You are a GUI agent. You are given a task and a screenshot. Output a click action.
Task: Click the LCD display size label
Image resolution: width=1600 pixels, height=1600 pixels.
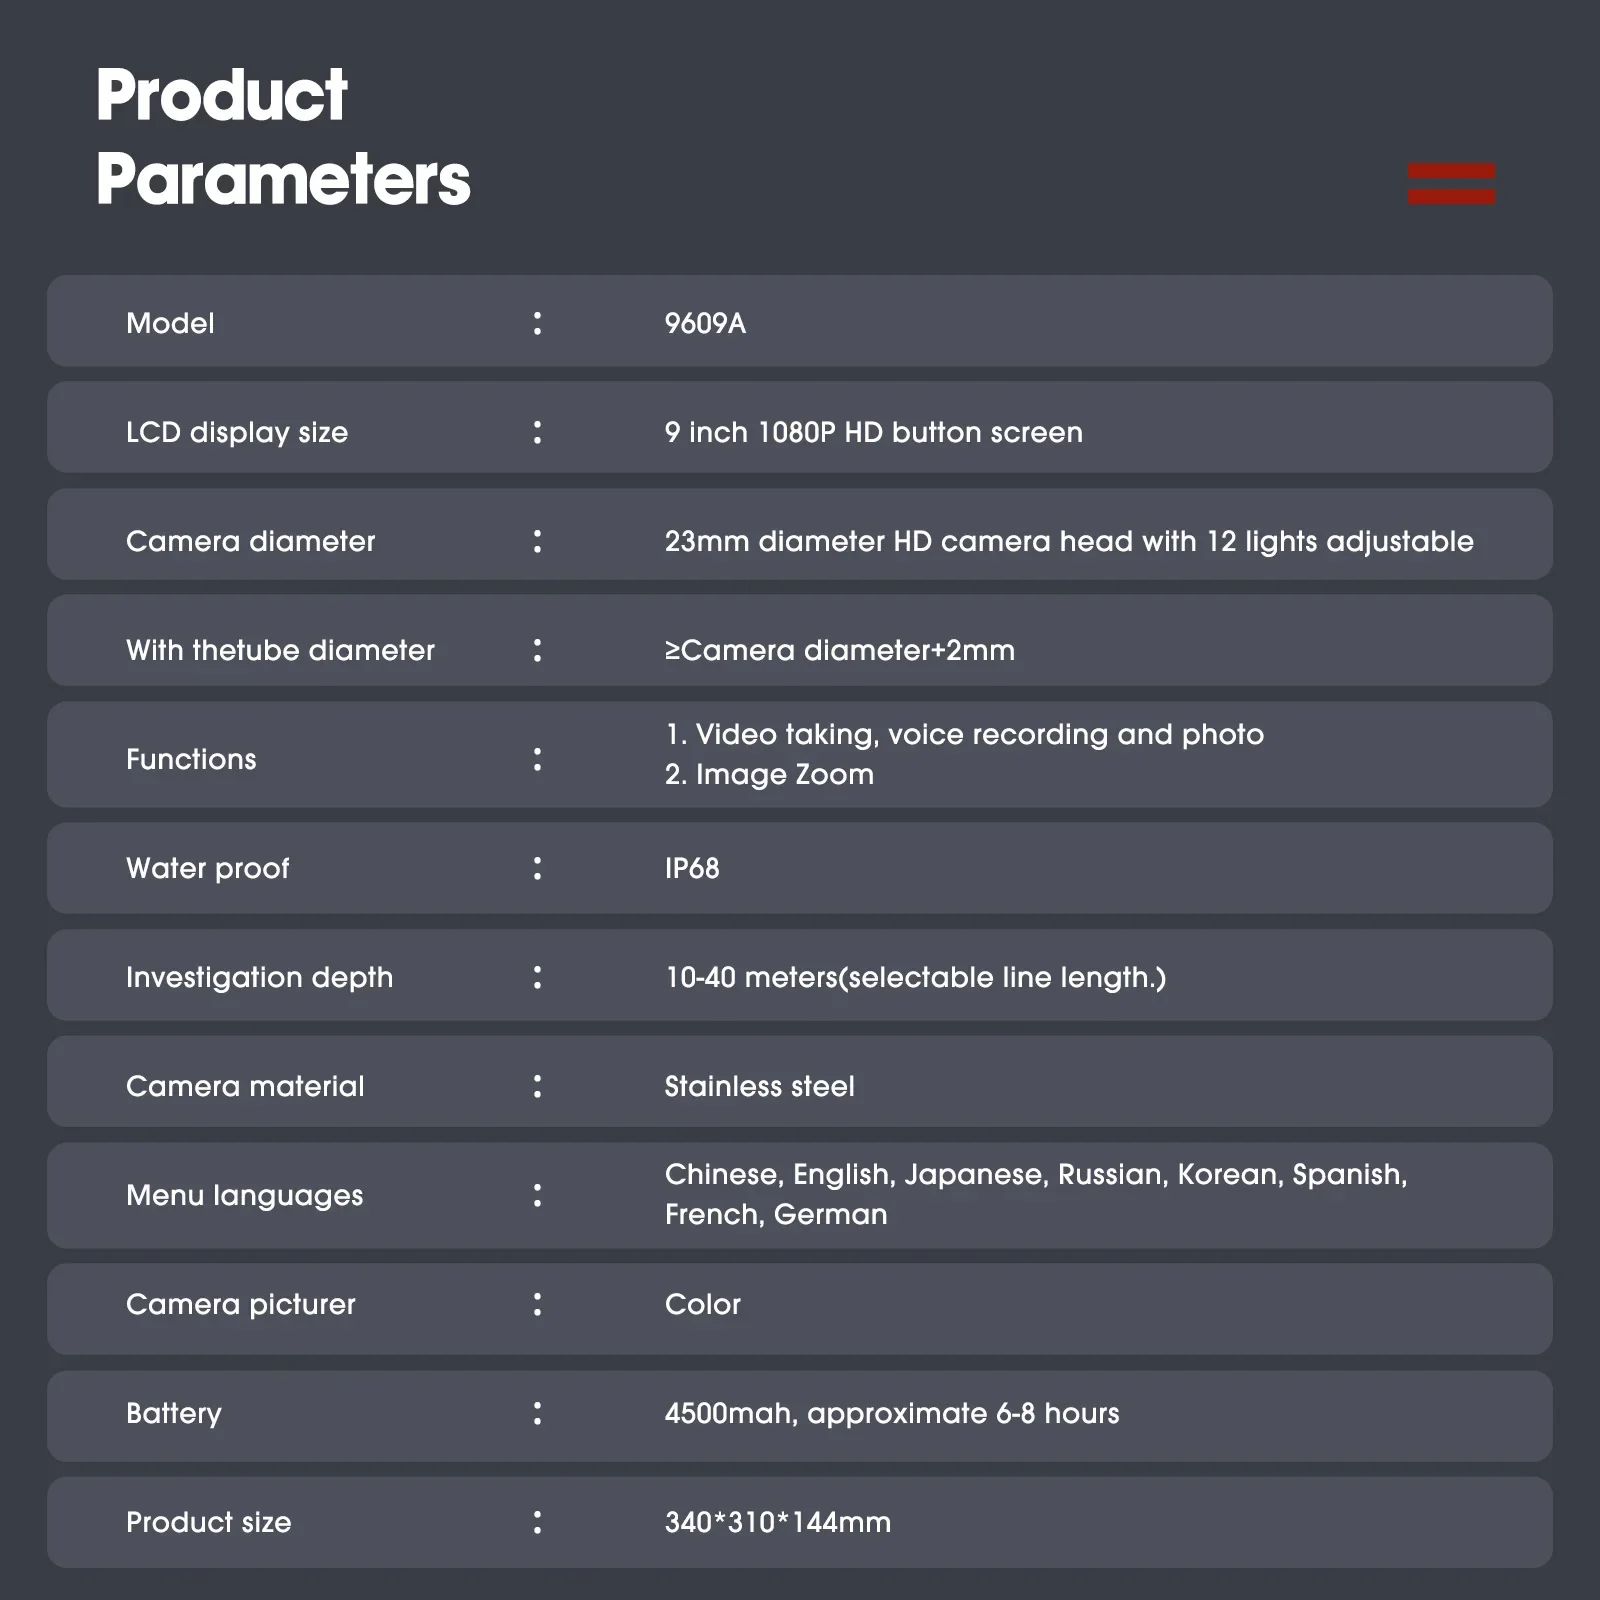pyautogui.click(x=237, y=432)
